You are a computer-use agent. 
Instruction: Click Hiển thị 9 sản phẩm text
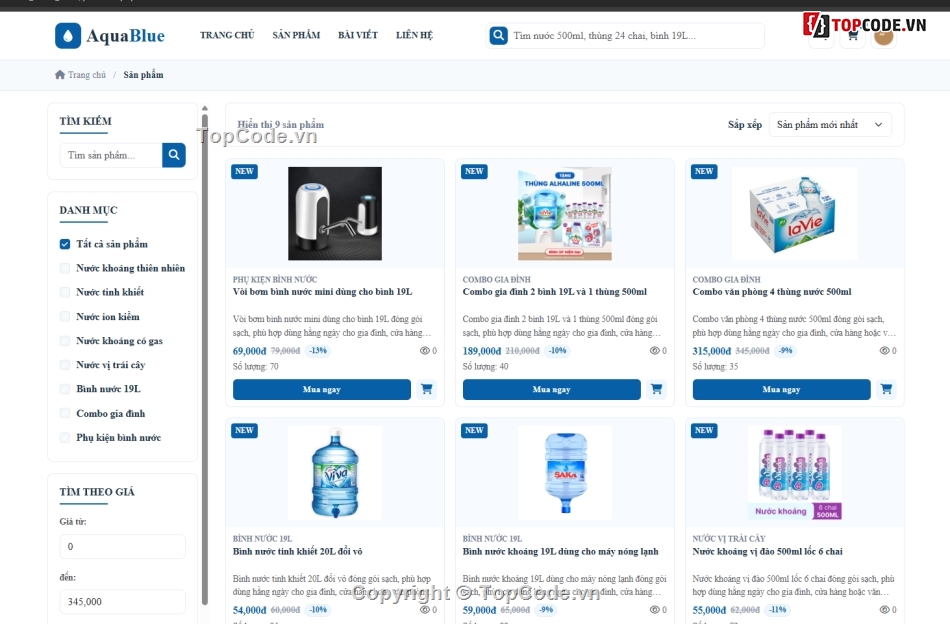(281, 124)
